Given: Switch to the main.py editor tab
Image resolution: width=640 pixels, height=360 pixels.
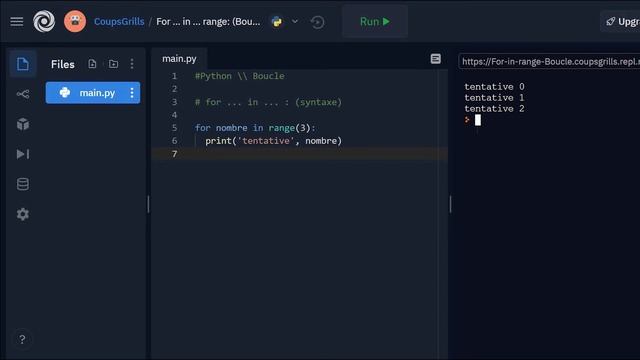Looking at the screenshot, I should pos(179,59).
